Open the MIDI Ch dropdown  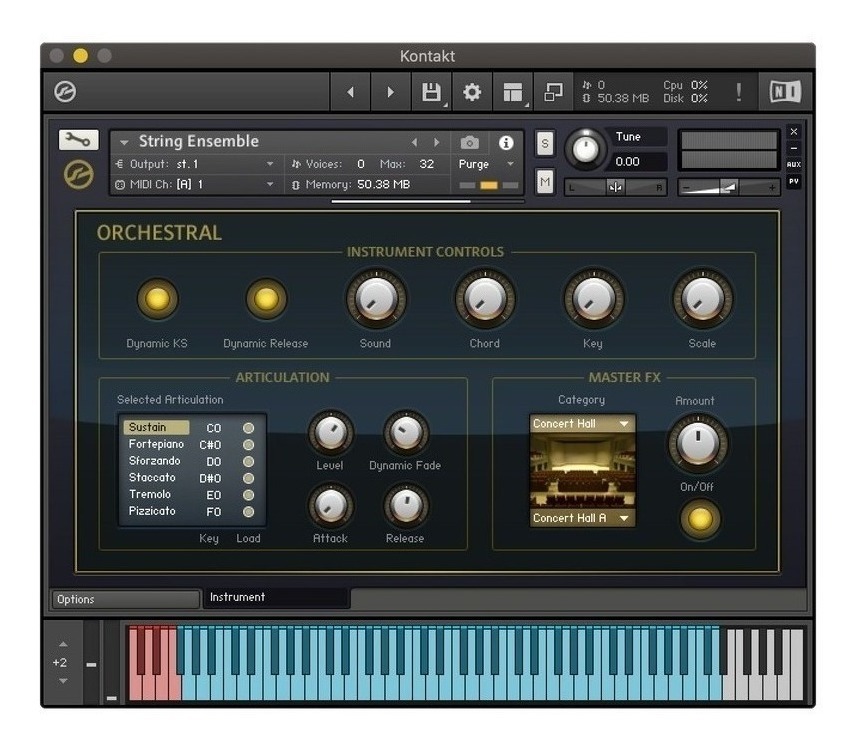[195, 184]
